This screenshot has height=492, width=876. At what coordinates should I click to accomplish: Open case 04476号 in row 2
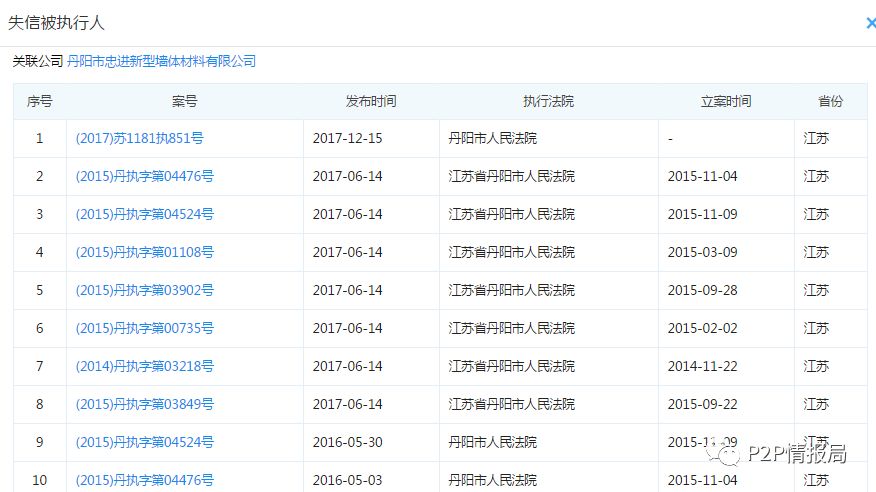point(145,176)
